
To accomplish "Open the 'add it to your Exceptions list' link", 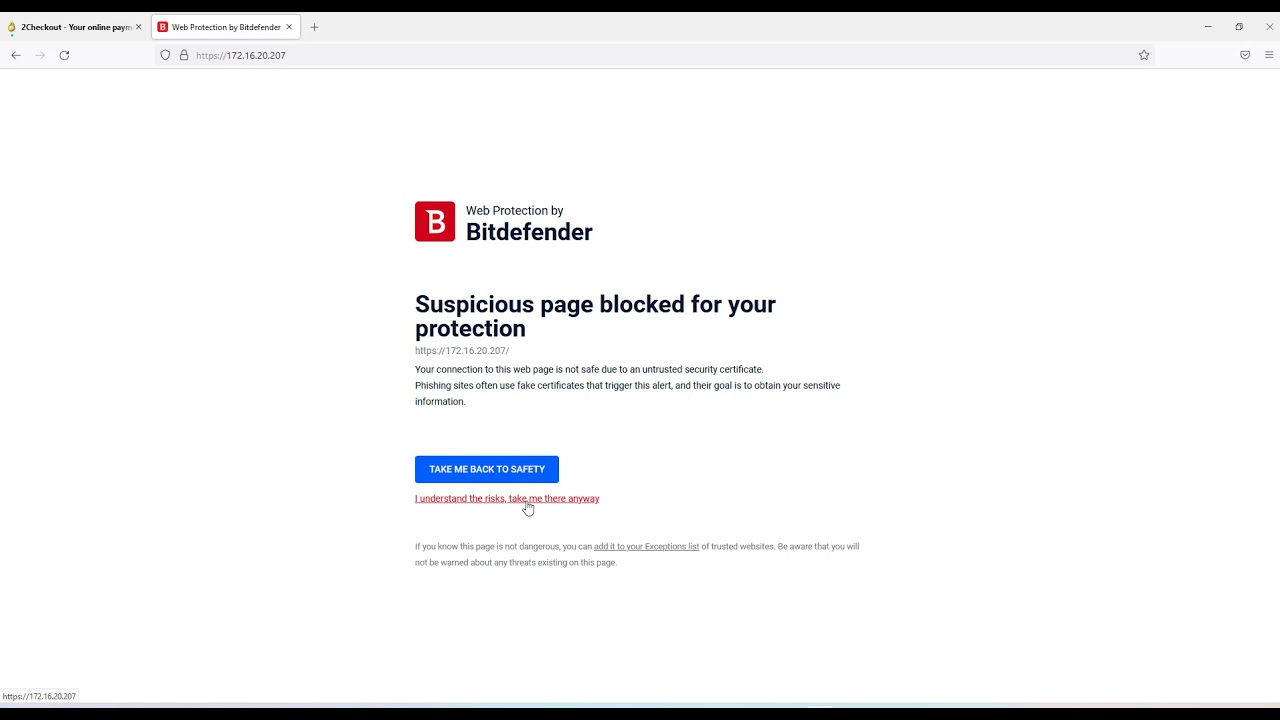I will pyautogui.click(x=646, y=547).
